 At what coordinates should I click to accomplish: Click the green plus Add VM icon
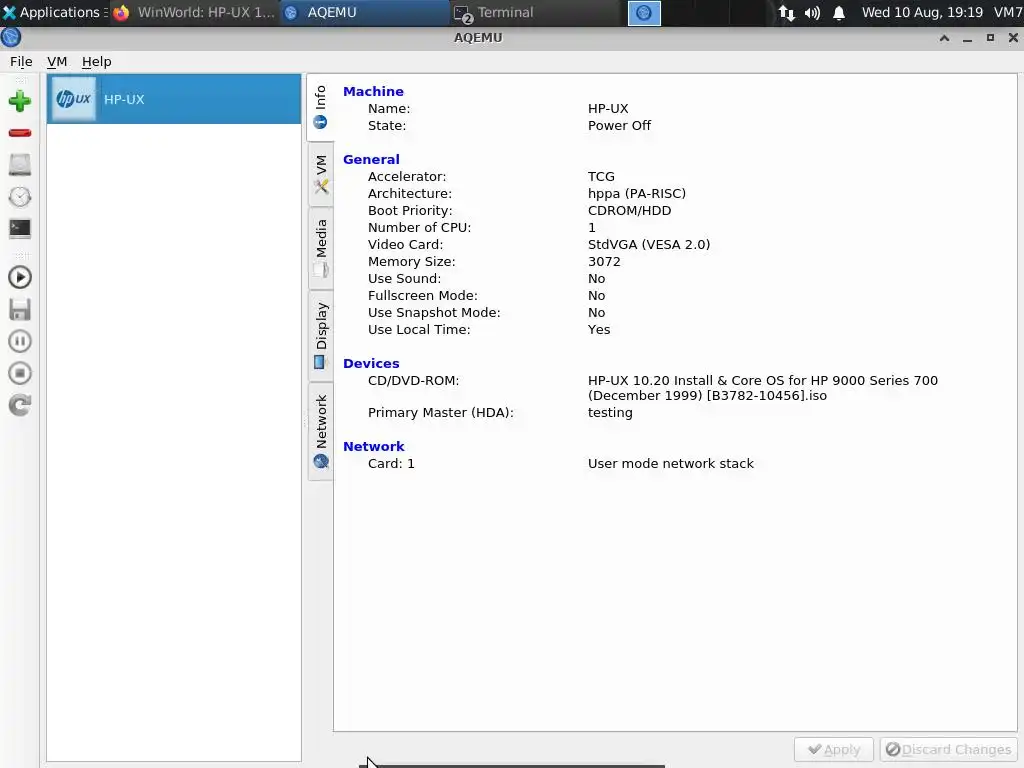pyautogui.click(x=20, y=101)
